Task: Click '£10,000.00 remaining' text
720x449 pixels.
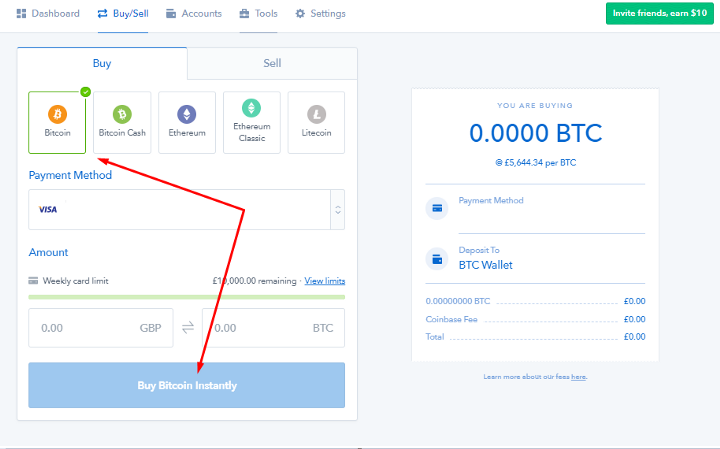Action: click(x=254, y=281)
